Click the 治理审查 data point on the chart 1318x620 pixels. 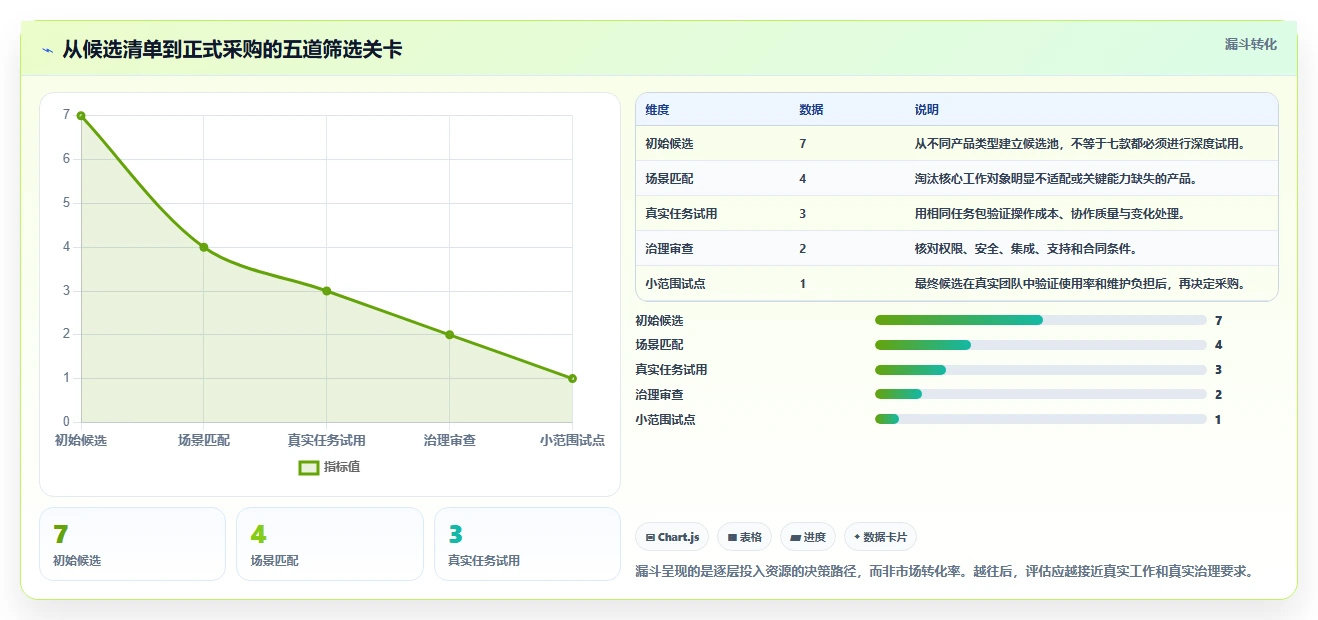450,335
